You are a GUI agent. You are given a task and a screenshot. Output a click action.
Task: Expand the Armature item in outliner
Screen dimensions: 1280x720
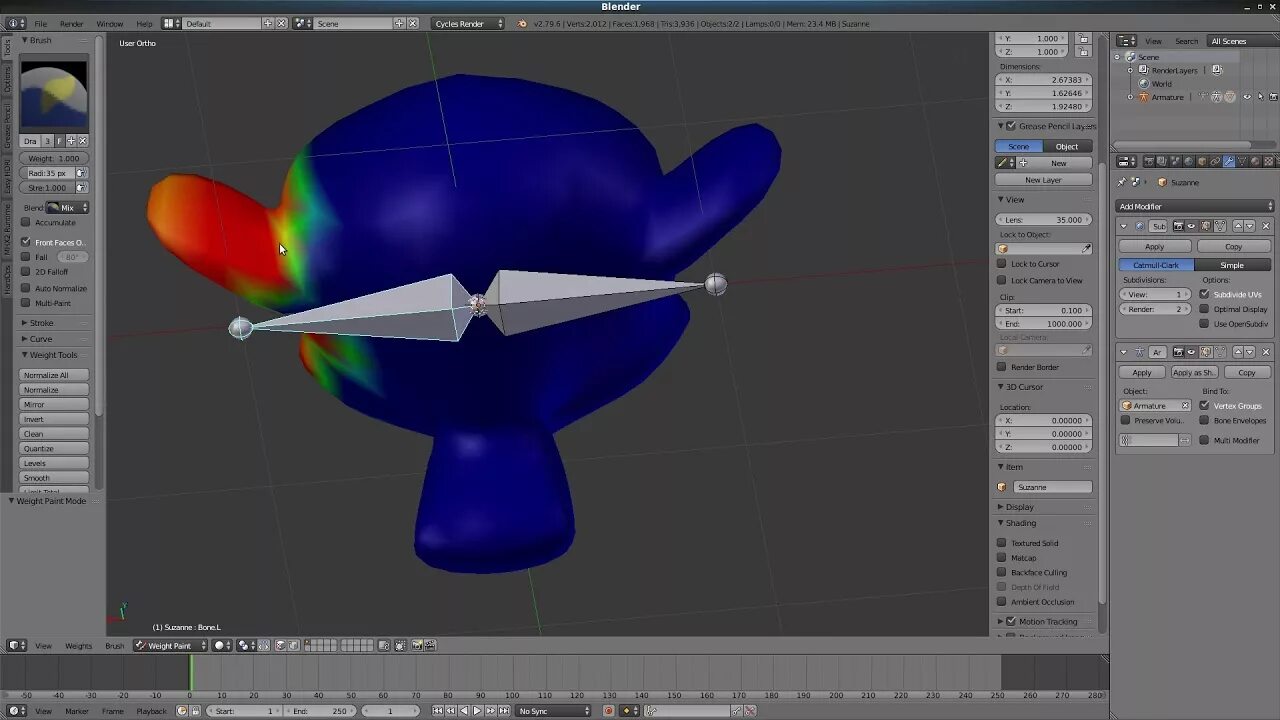(1131, 97)
